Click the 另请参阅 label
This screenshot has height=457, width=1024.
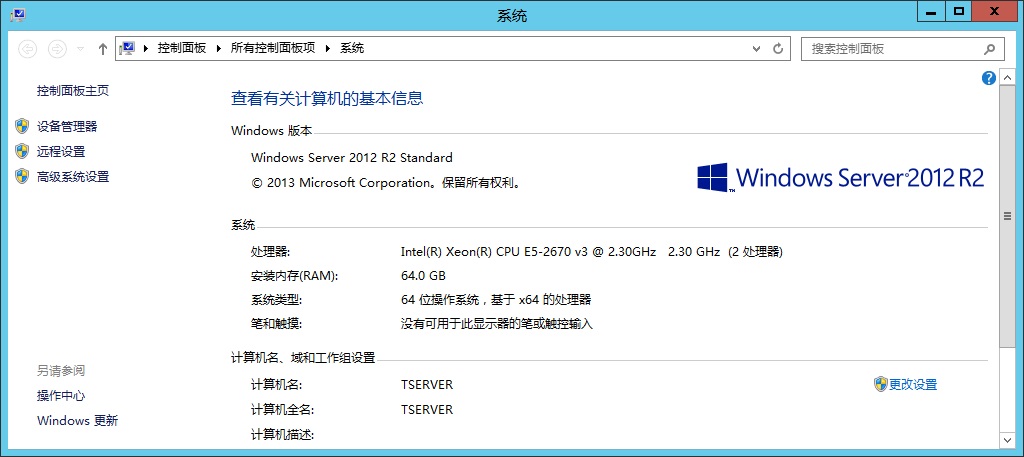pyautogui.click(x=61, y=371)
